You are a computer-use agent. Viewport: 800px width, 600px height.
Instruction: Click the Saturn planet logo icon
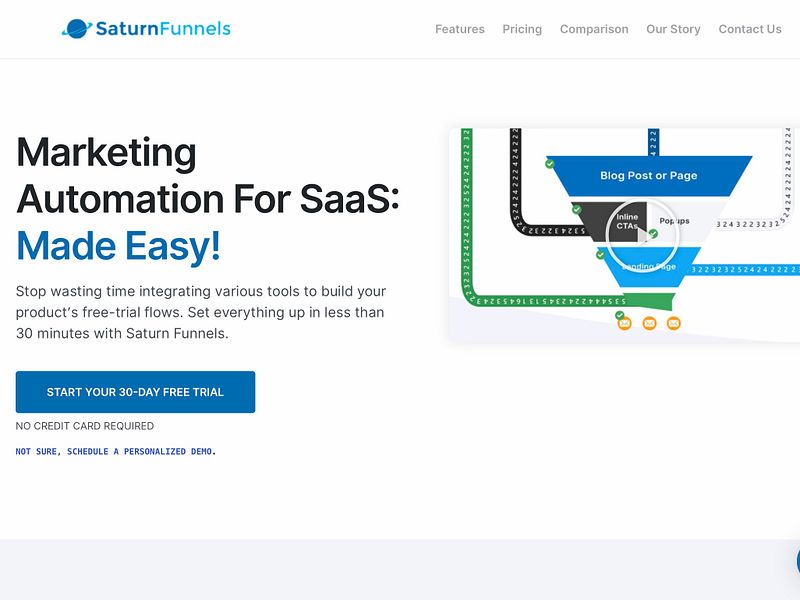[77, 29]
